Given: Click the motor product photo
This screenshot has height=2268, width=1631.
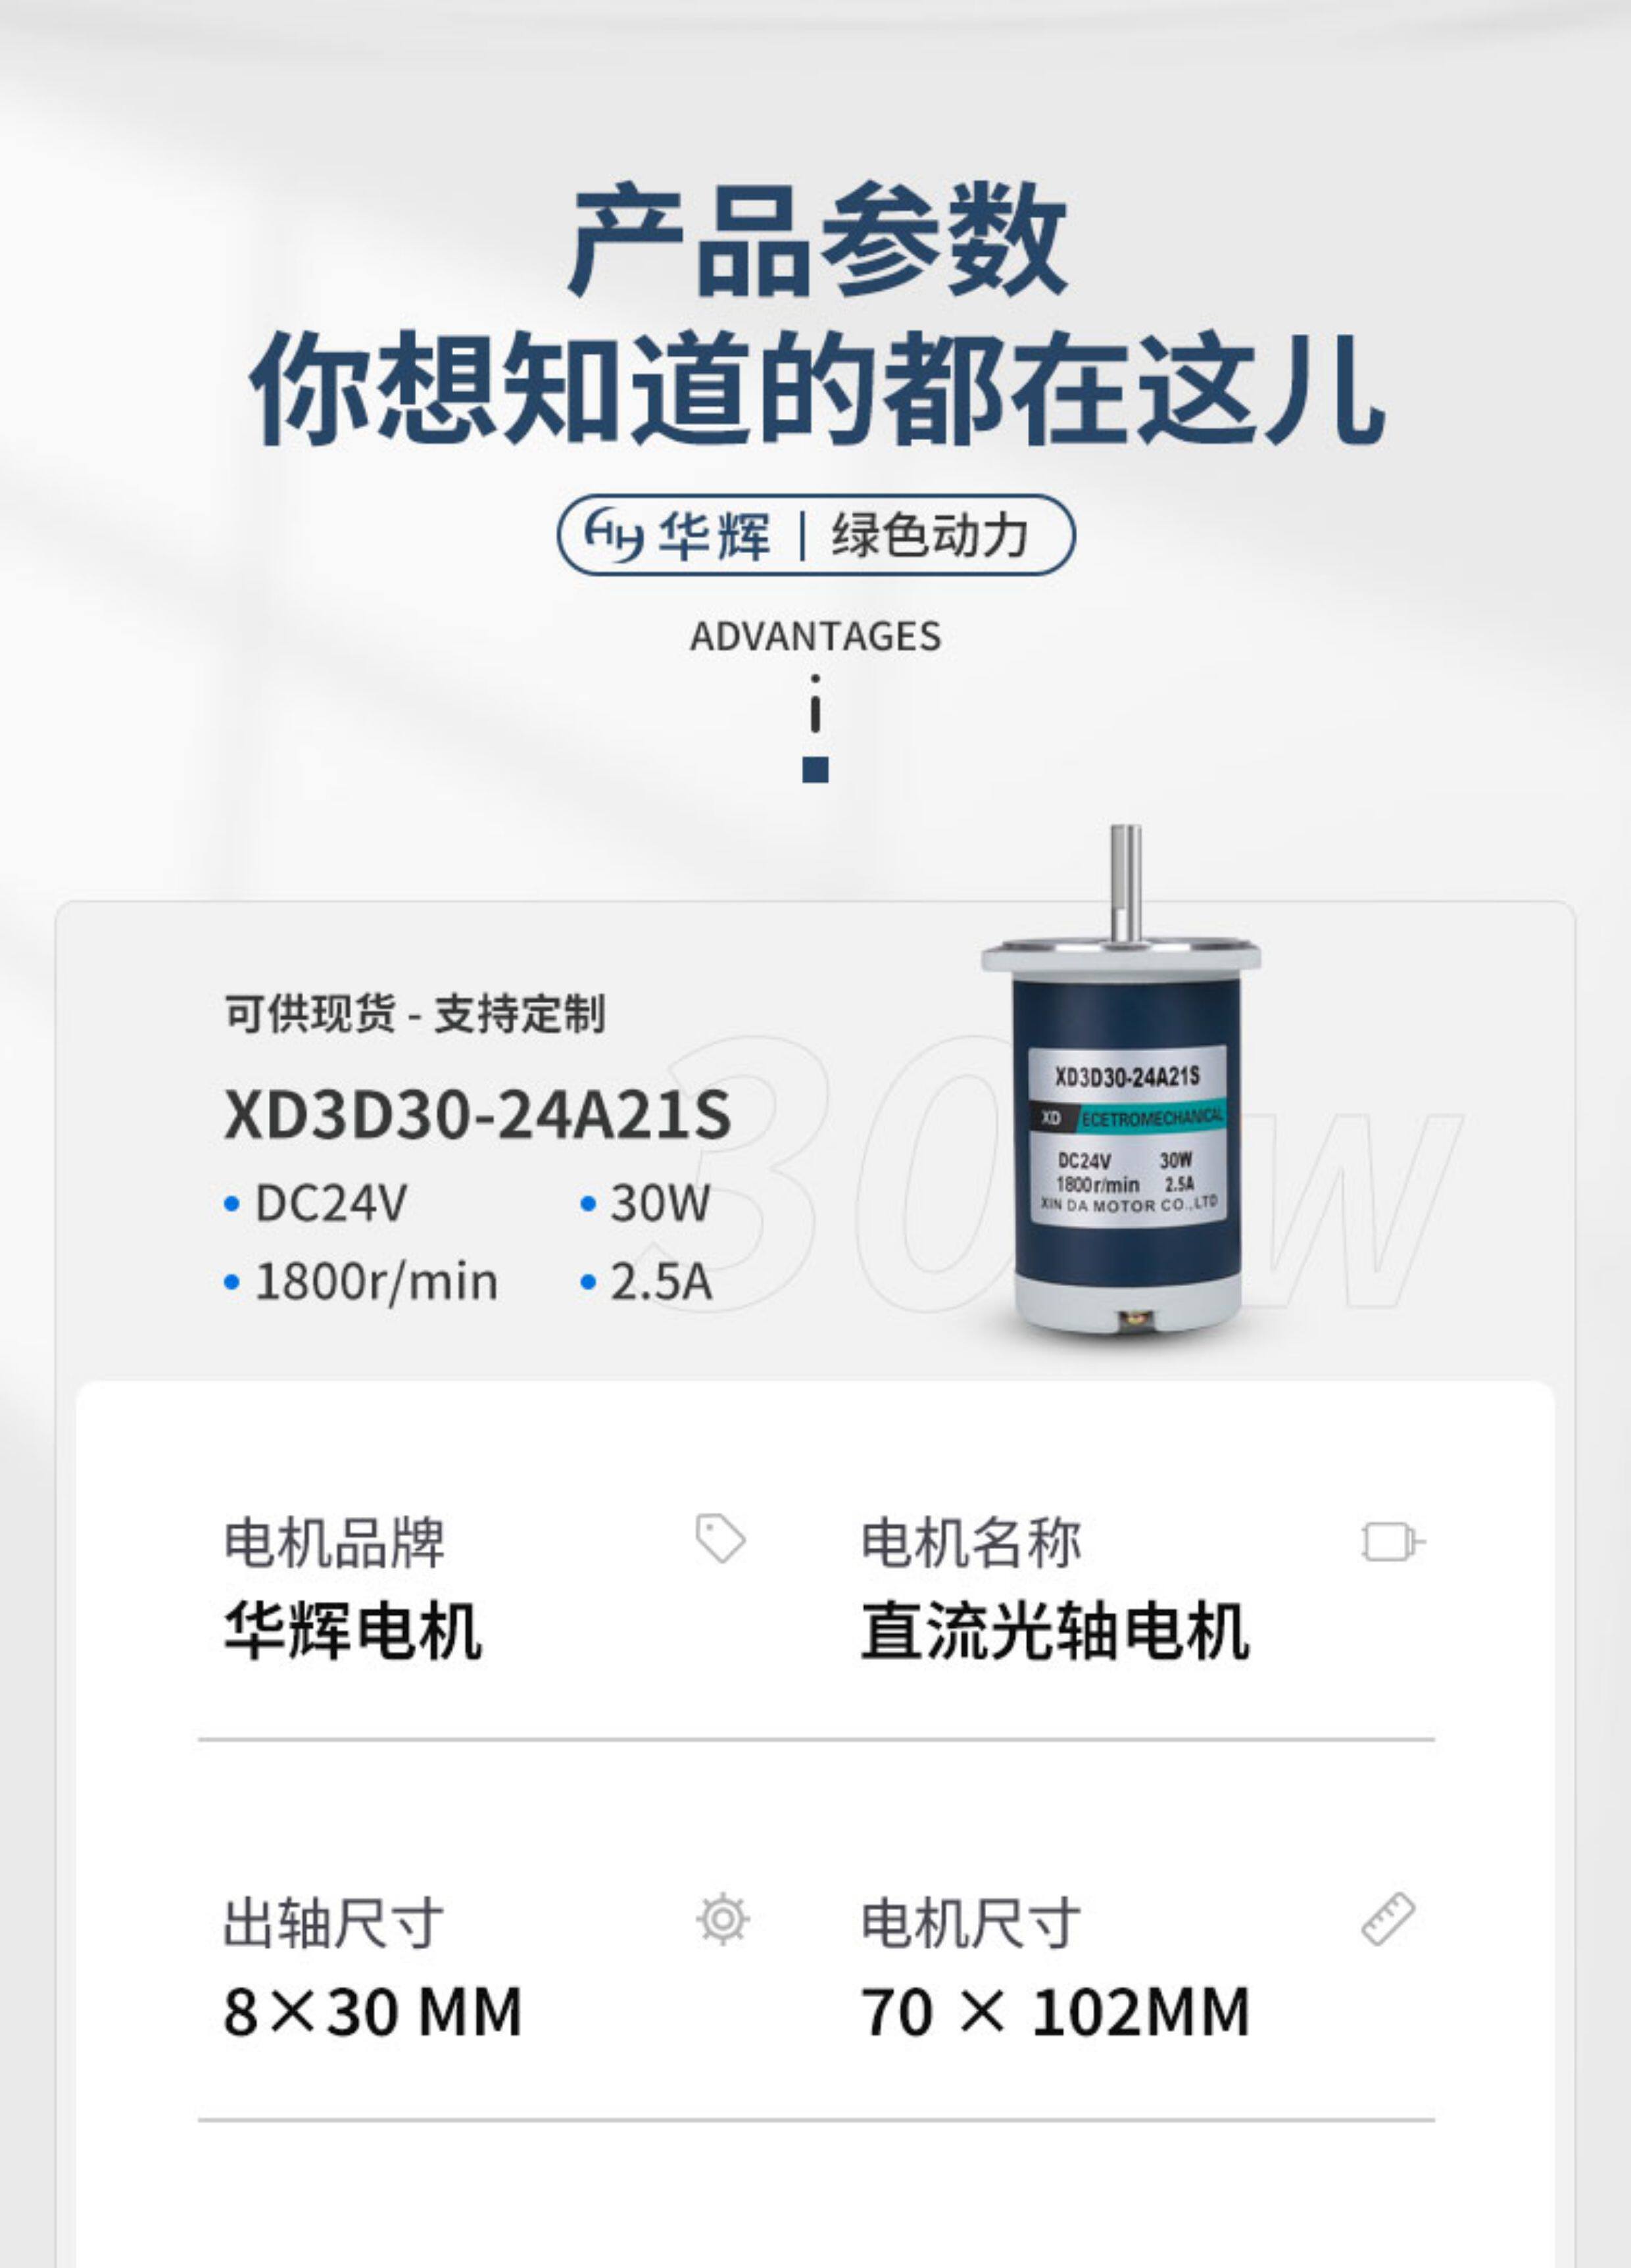Looking at the screenshot, I should (1120, 1080).
